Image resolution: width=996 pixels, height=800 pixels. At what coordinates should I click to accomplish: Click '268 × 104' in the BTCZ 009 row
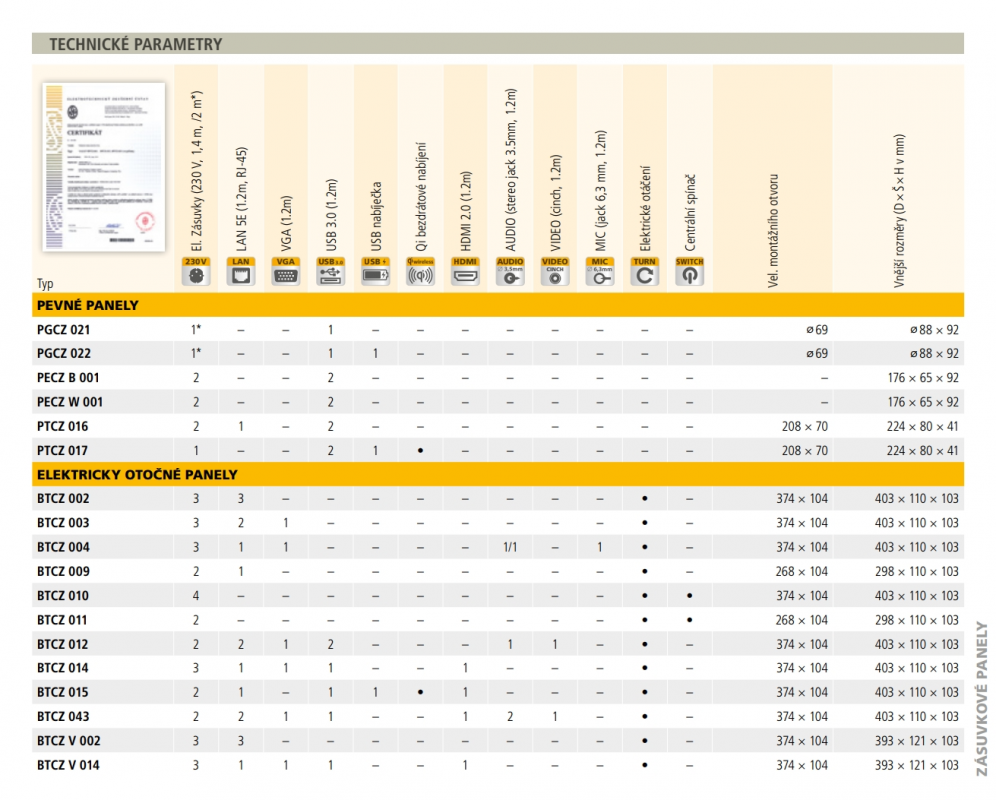802,571
